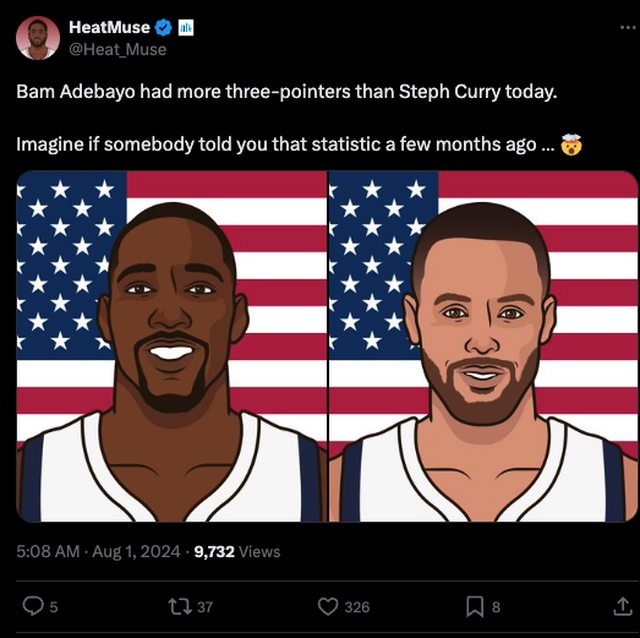Click the affiliate badge beside the checkmark
This screenshot has height=638, width=640.
tap(186, 27)
